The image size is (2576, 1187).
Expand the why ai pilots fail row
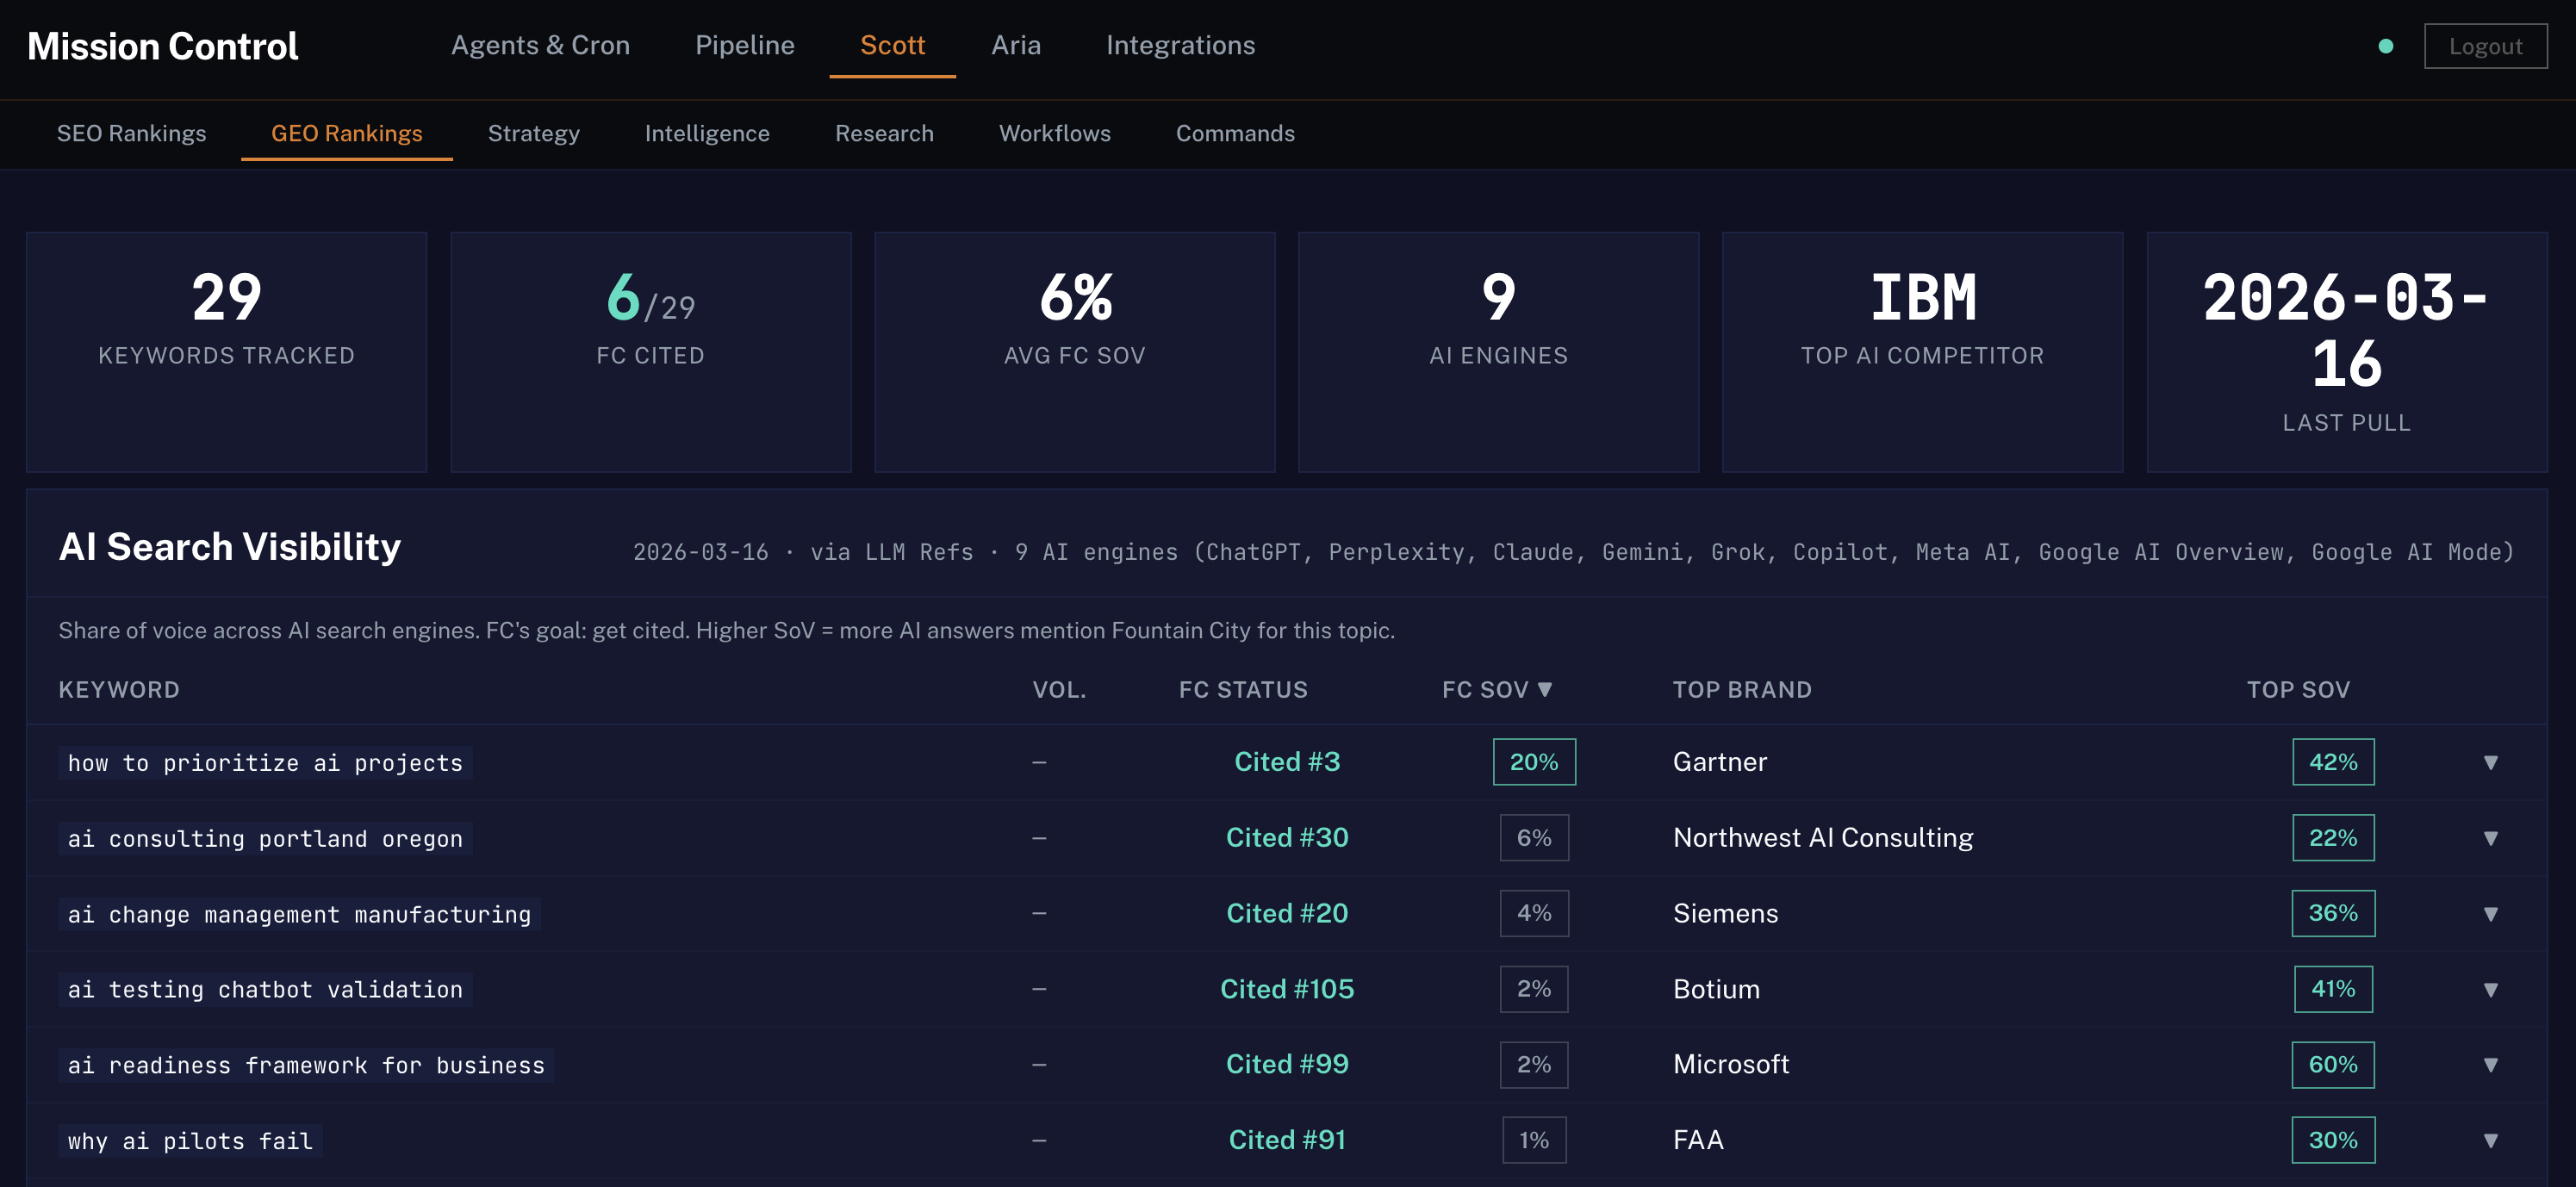pyautogui.click(x=2489, y=1140)
